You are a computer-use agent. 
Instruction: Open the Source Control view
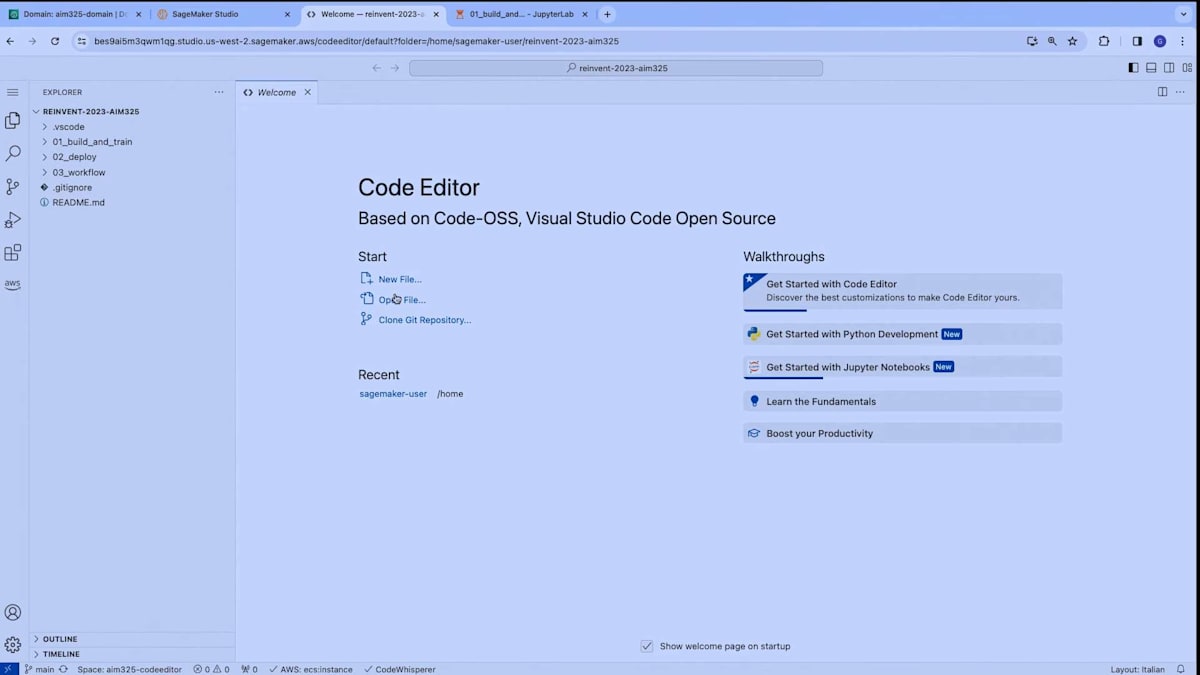pyautogui.click(x=13, y=187)
